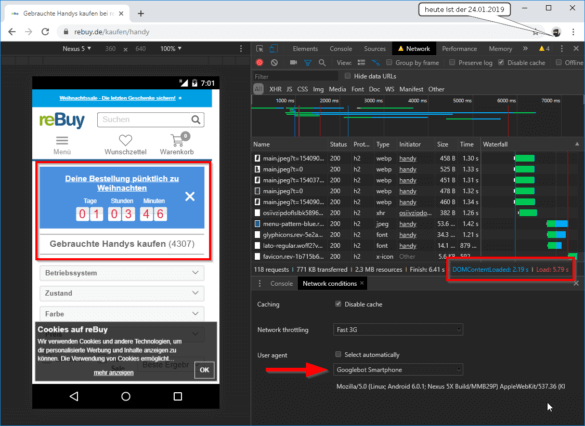Close the DevTools panel
The width and height of the screenshot is (585, 426).
(x=576, y=48)
